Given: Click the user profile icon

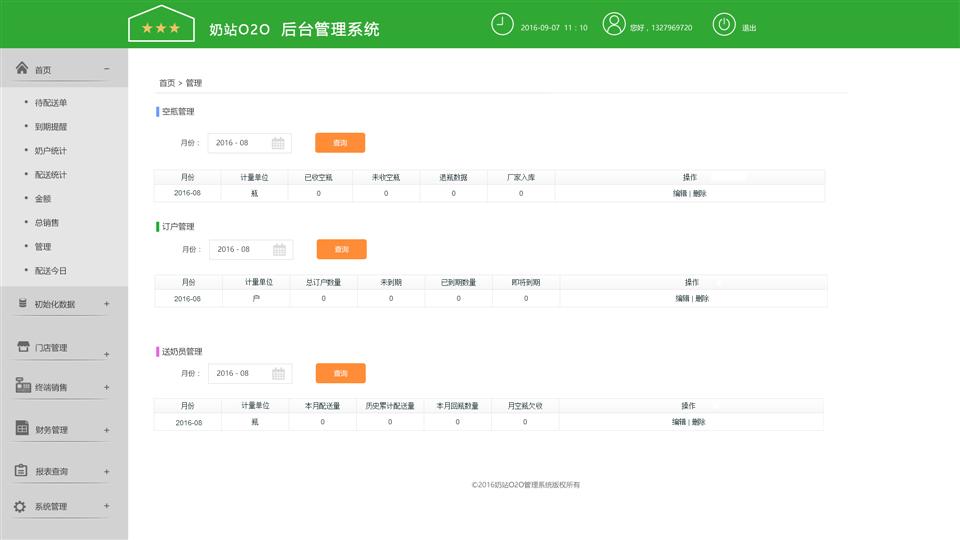Looking at the screenshot, I should (613, 25).
